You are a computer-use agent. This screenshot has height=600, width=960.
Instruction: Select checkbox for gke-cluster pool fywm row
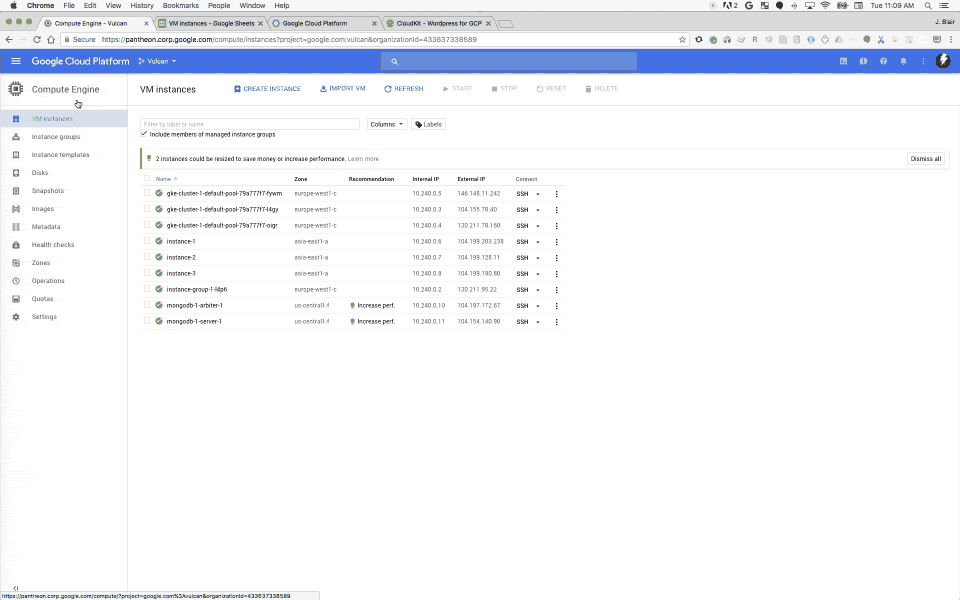(147, 193)
